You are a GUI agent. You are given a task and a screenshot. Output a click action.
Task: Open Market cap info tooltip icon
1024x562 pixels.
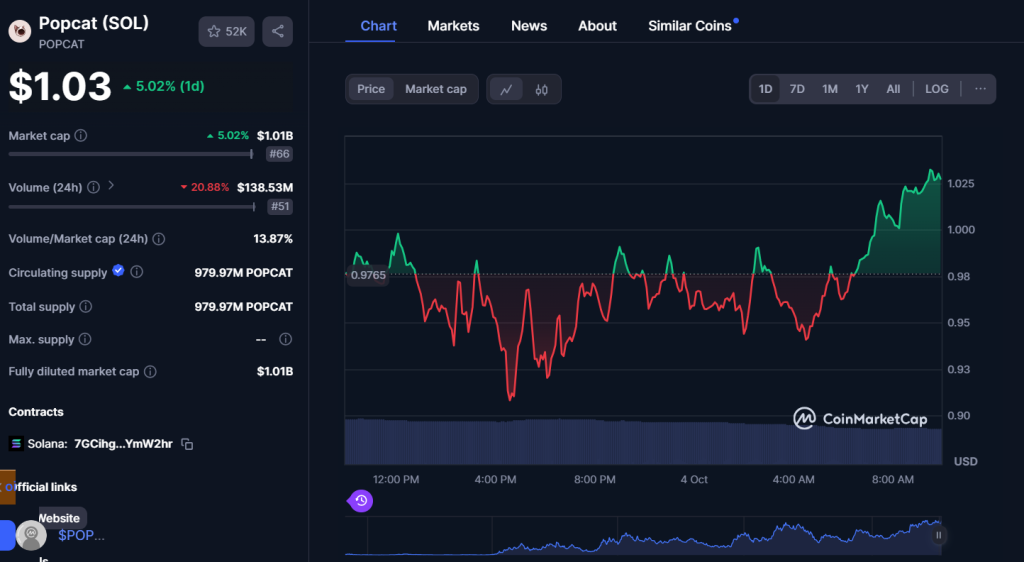coord(80,136)
